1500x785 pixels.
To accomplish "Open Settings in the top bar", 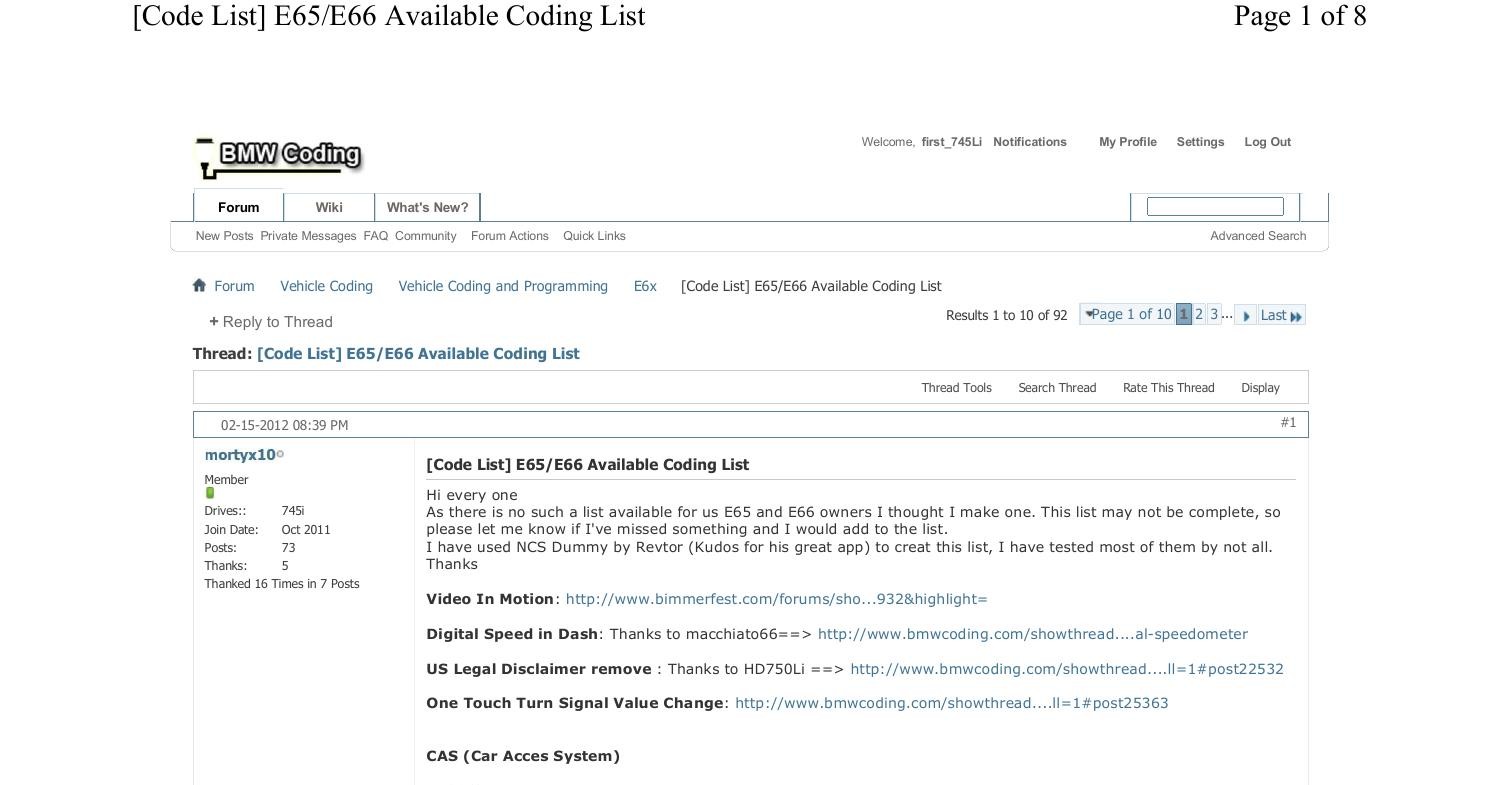I will (1200, 142).
